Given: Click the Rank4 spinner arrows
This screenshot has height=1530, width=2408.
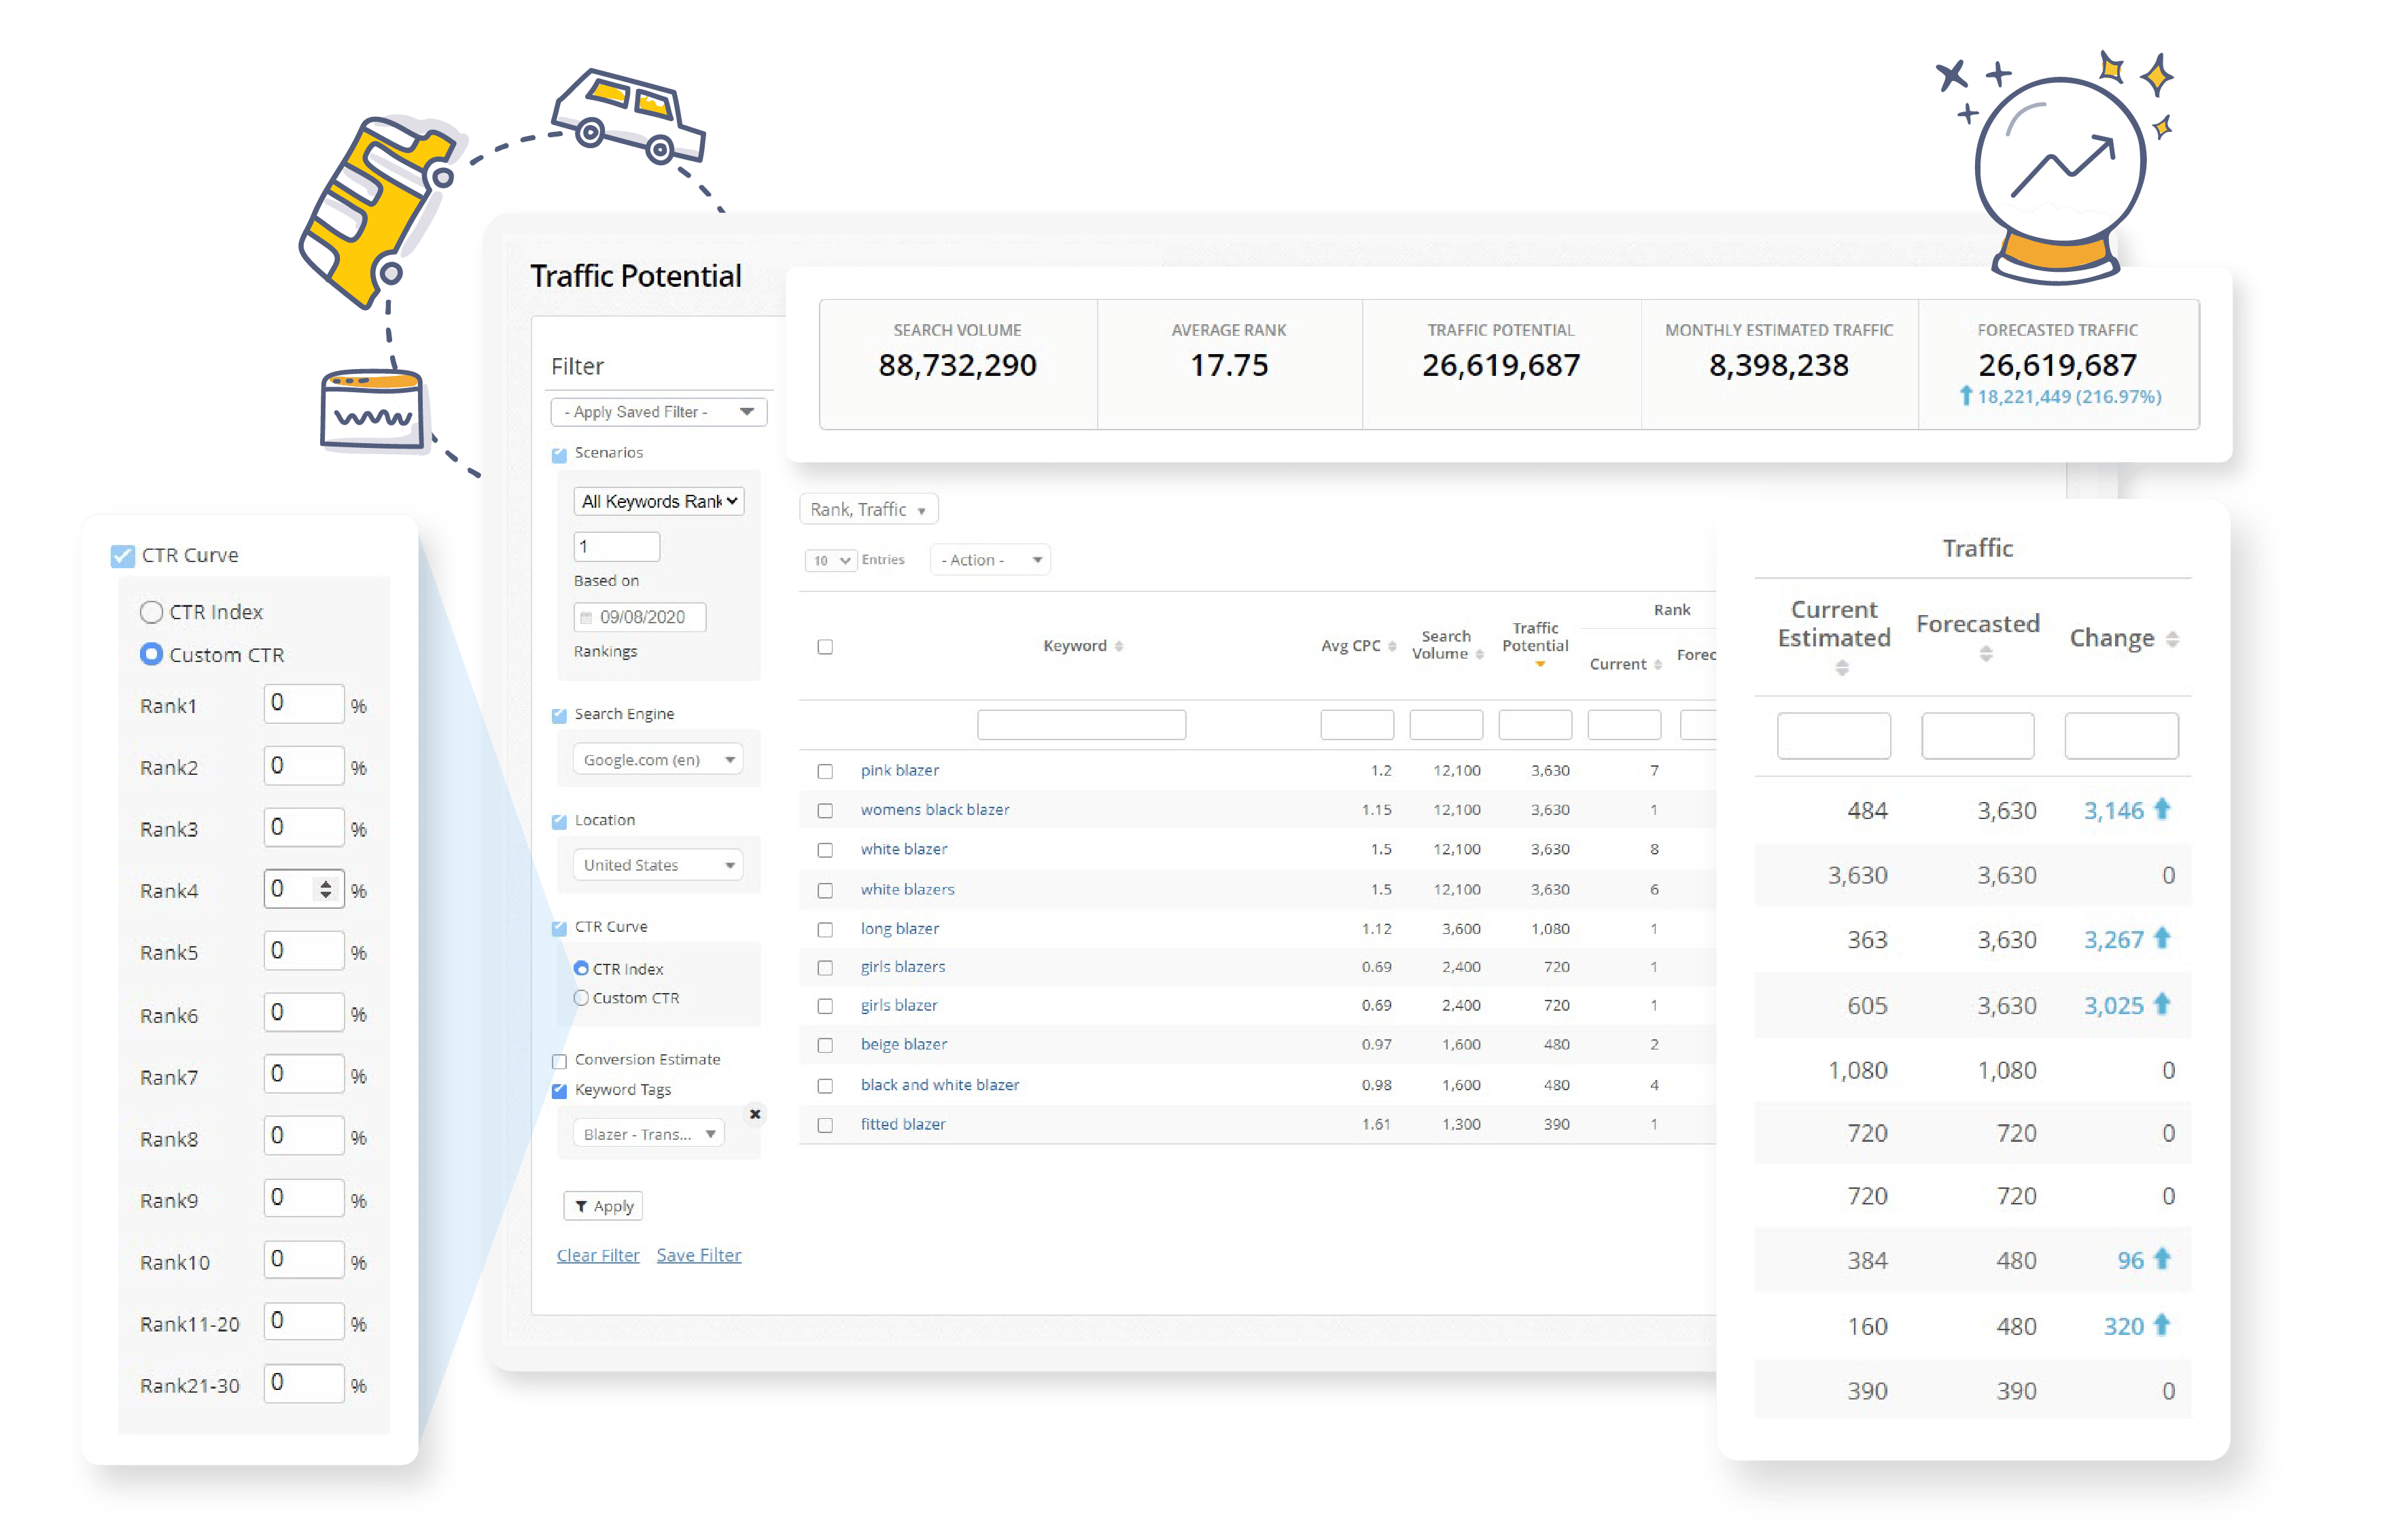Looking at the screenshot, I should pyautogui.click(x=325, y=889).
